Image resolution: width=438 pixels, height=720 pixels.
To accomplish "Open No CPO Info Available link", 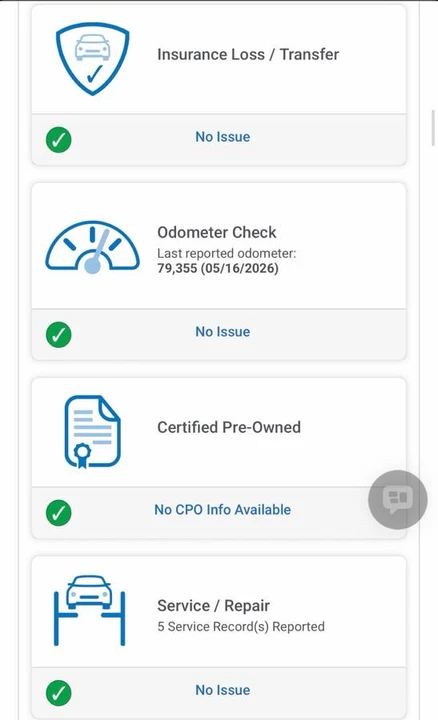I will point(223,510).
